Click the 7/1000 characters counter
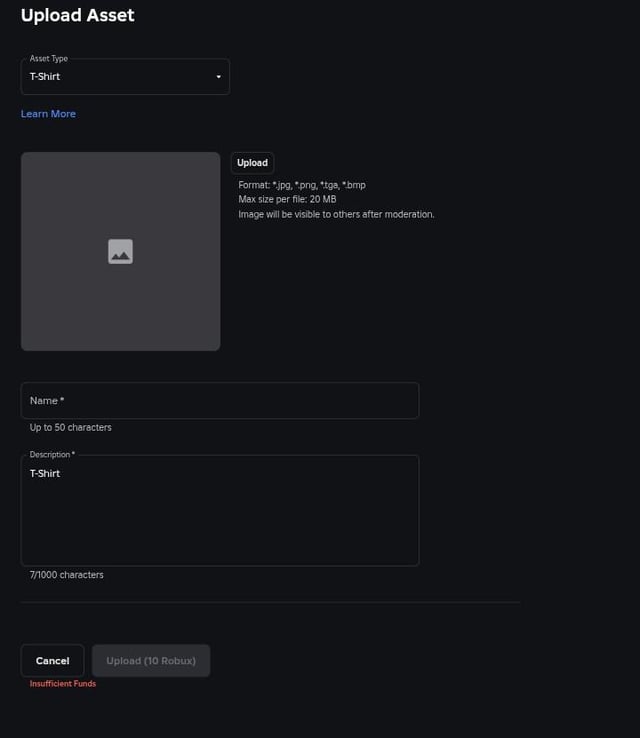 (x=66, y=575)
